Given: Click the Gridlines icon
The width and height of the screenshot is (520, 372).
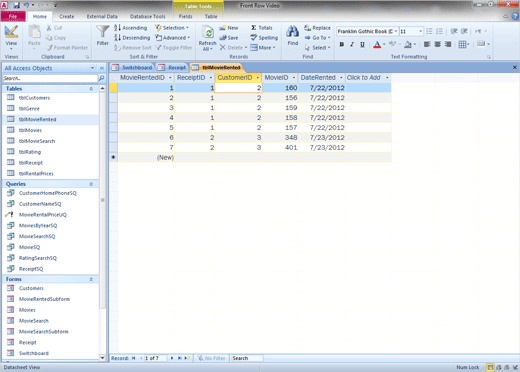Looking at the screenshot, I should click(462, 44).
